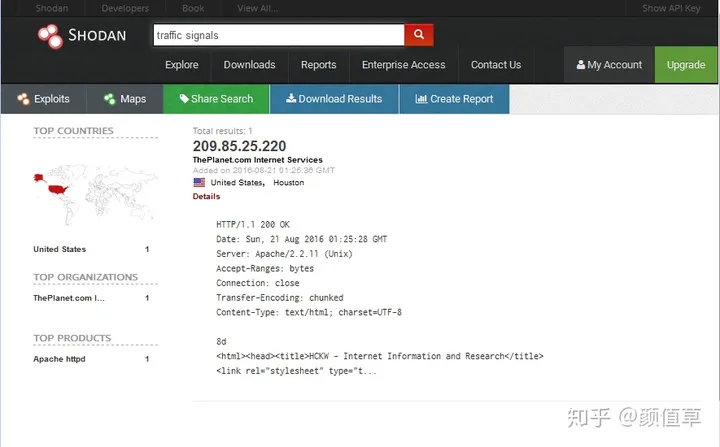Click the Developers link in top bar
The width and height of the screenshot is (720, 447).
point(125,8)
